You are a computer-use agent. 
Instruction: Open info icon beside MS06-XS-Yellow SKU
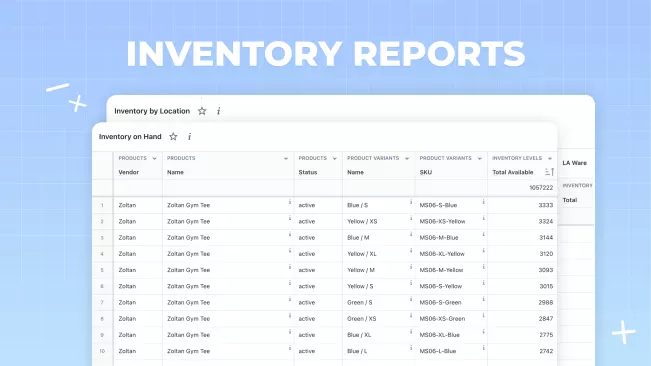coord(483,218)
